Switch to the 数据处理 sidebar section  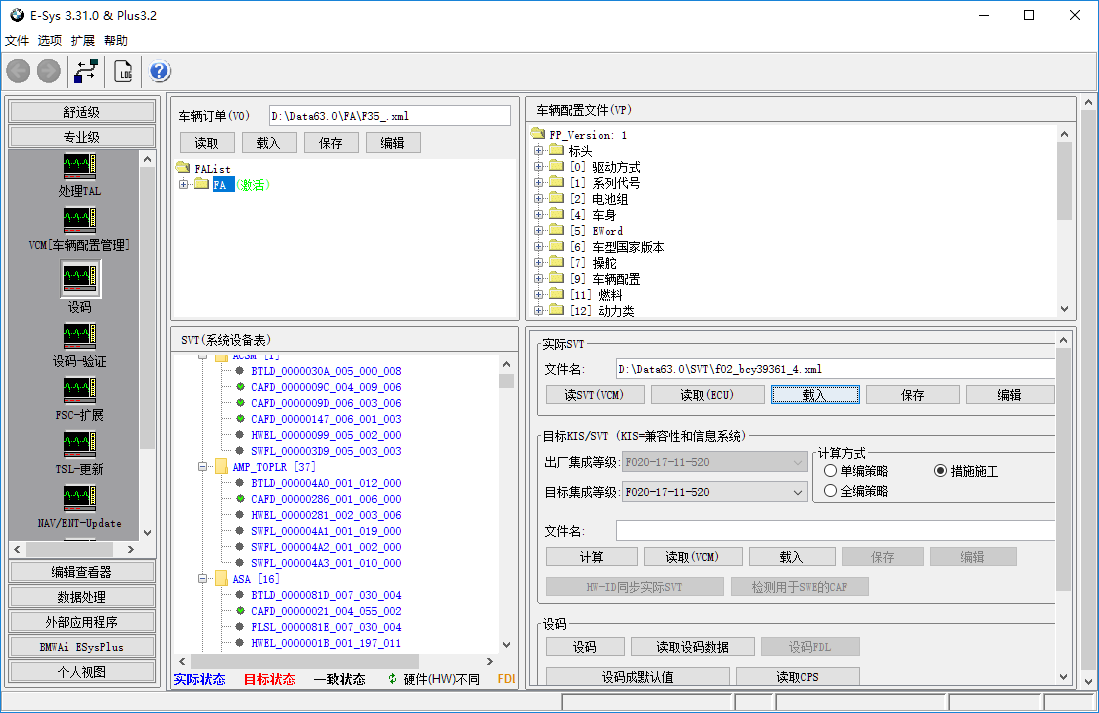pos(82,597)
